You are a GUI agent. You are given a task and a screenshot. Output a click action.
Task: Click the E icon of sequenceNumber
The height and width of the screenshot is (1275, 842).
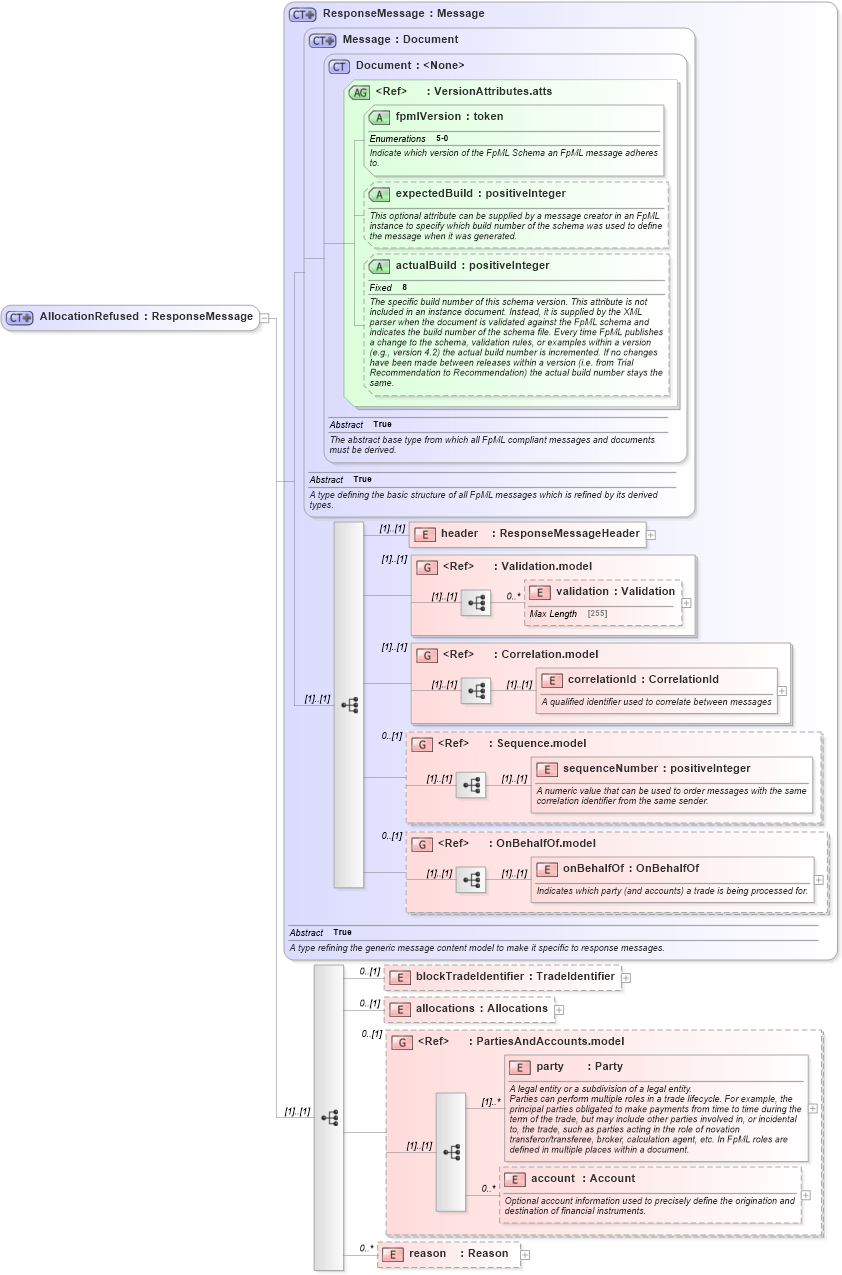547,769
